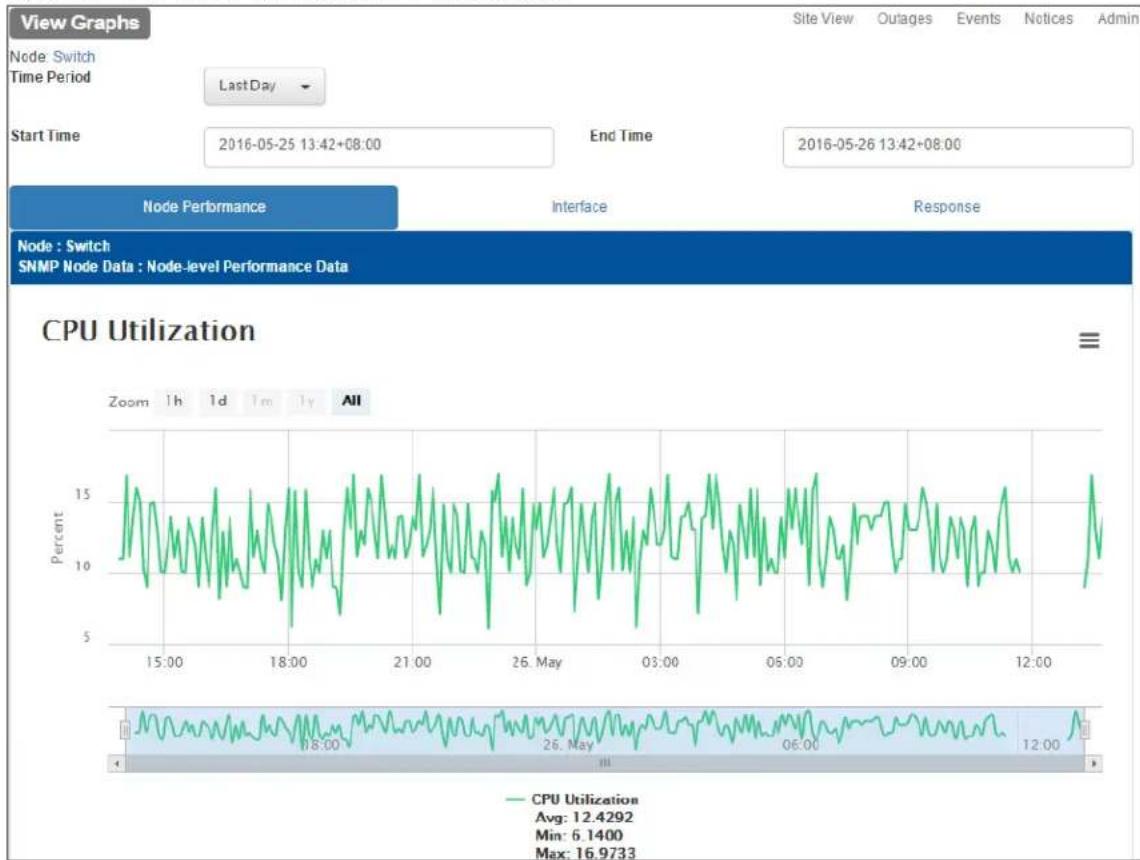Open the Events menu item
This screenshot has height=860, width=1140.
pyautogui.click(x=978, y=19)
